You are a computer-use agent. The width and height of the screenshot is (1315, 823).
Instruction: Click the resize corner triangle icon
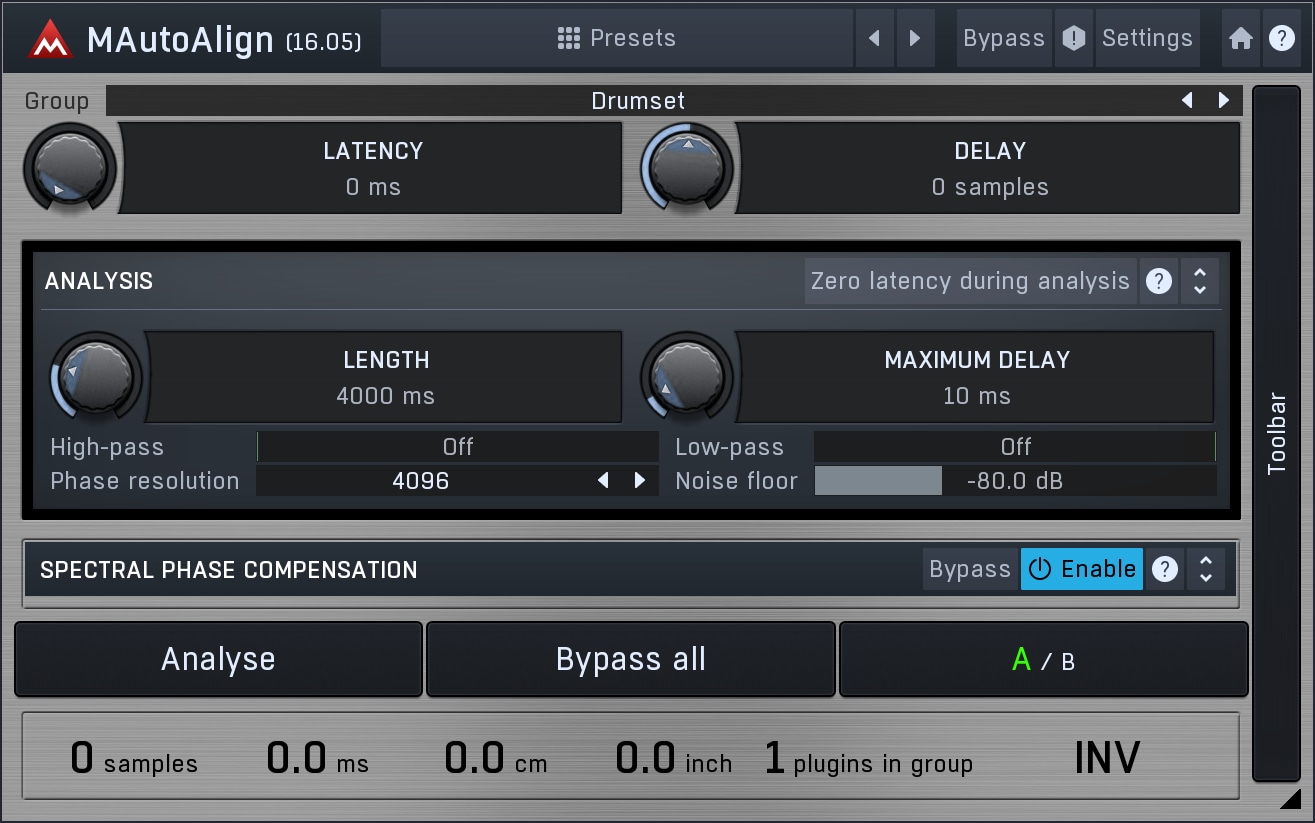point(1290,797)
